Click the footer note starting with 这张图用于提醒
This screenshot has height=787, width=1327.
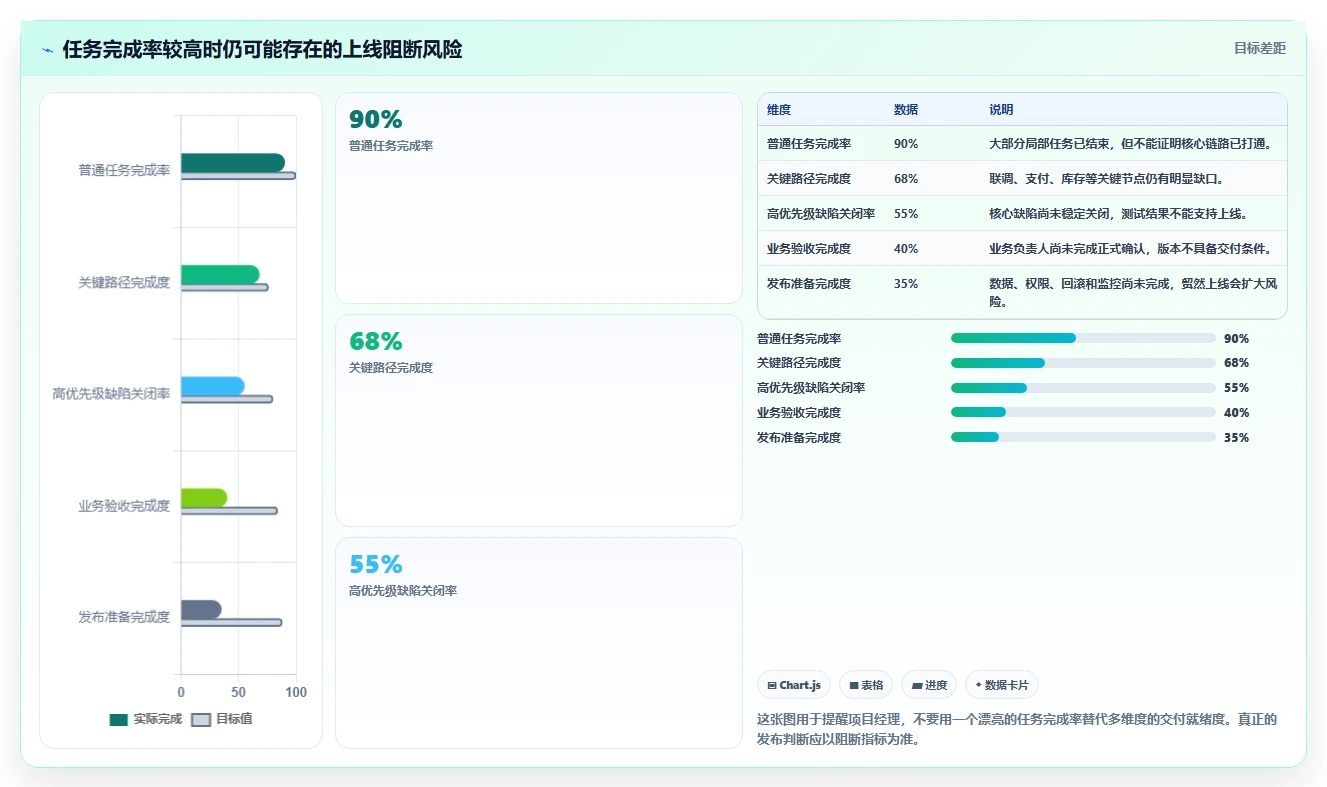[x=1017, y=730]
